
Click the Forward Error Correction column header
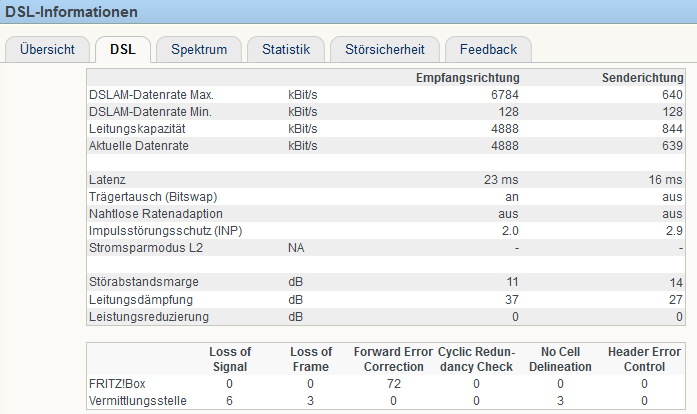point(391,358)
